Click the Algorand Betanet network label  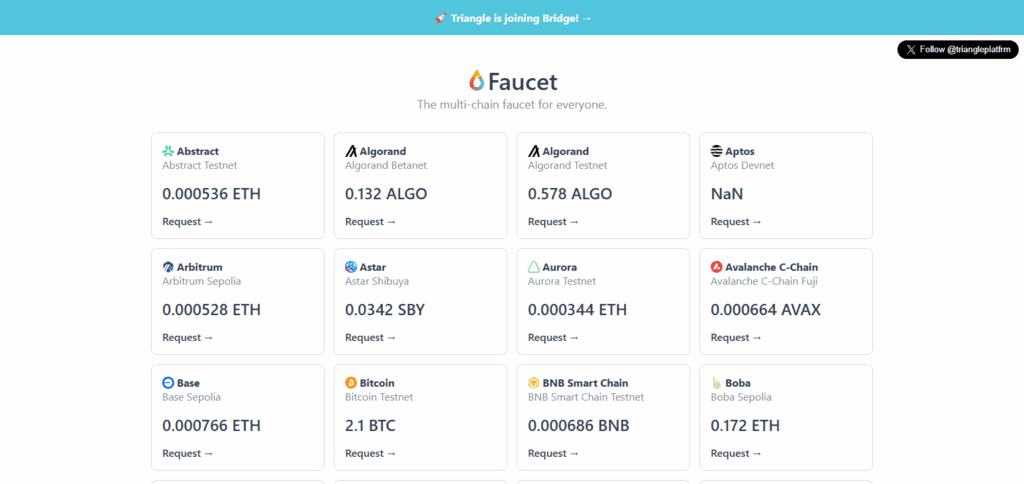point(386,165)
